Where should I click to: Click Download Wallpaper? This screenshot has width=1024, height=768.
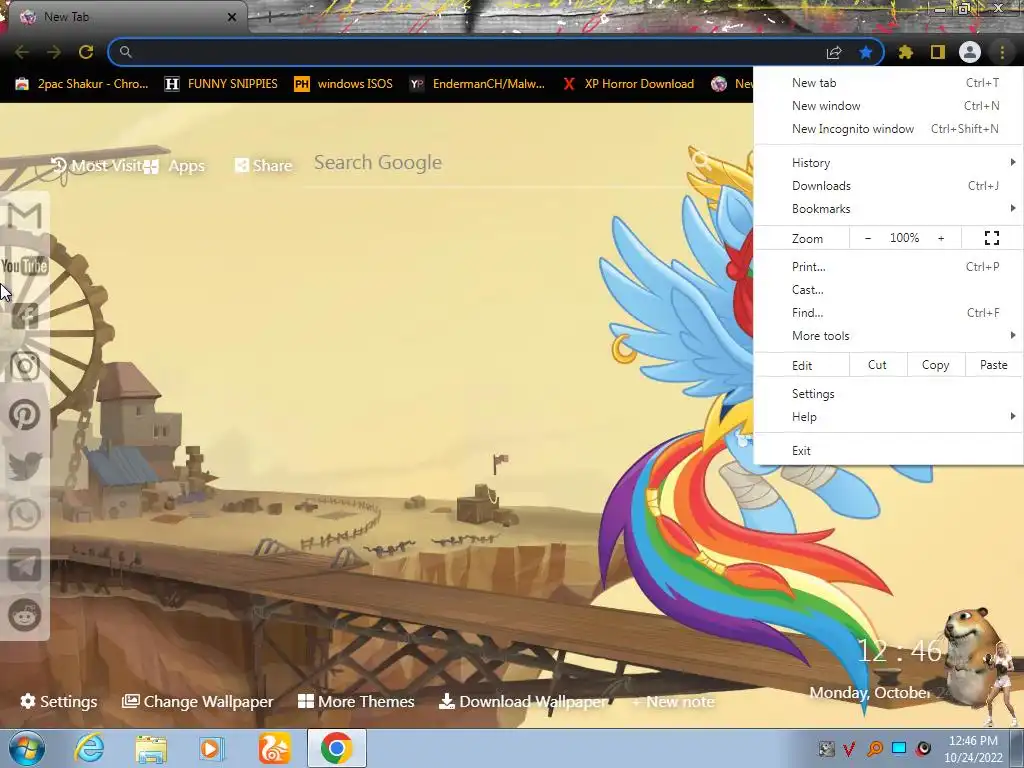[x=524, y=701]
